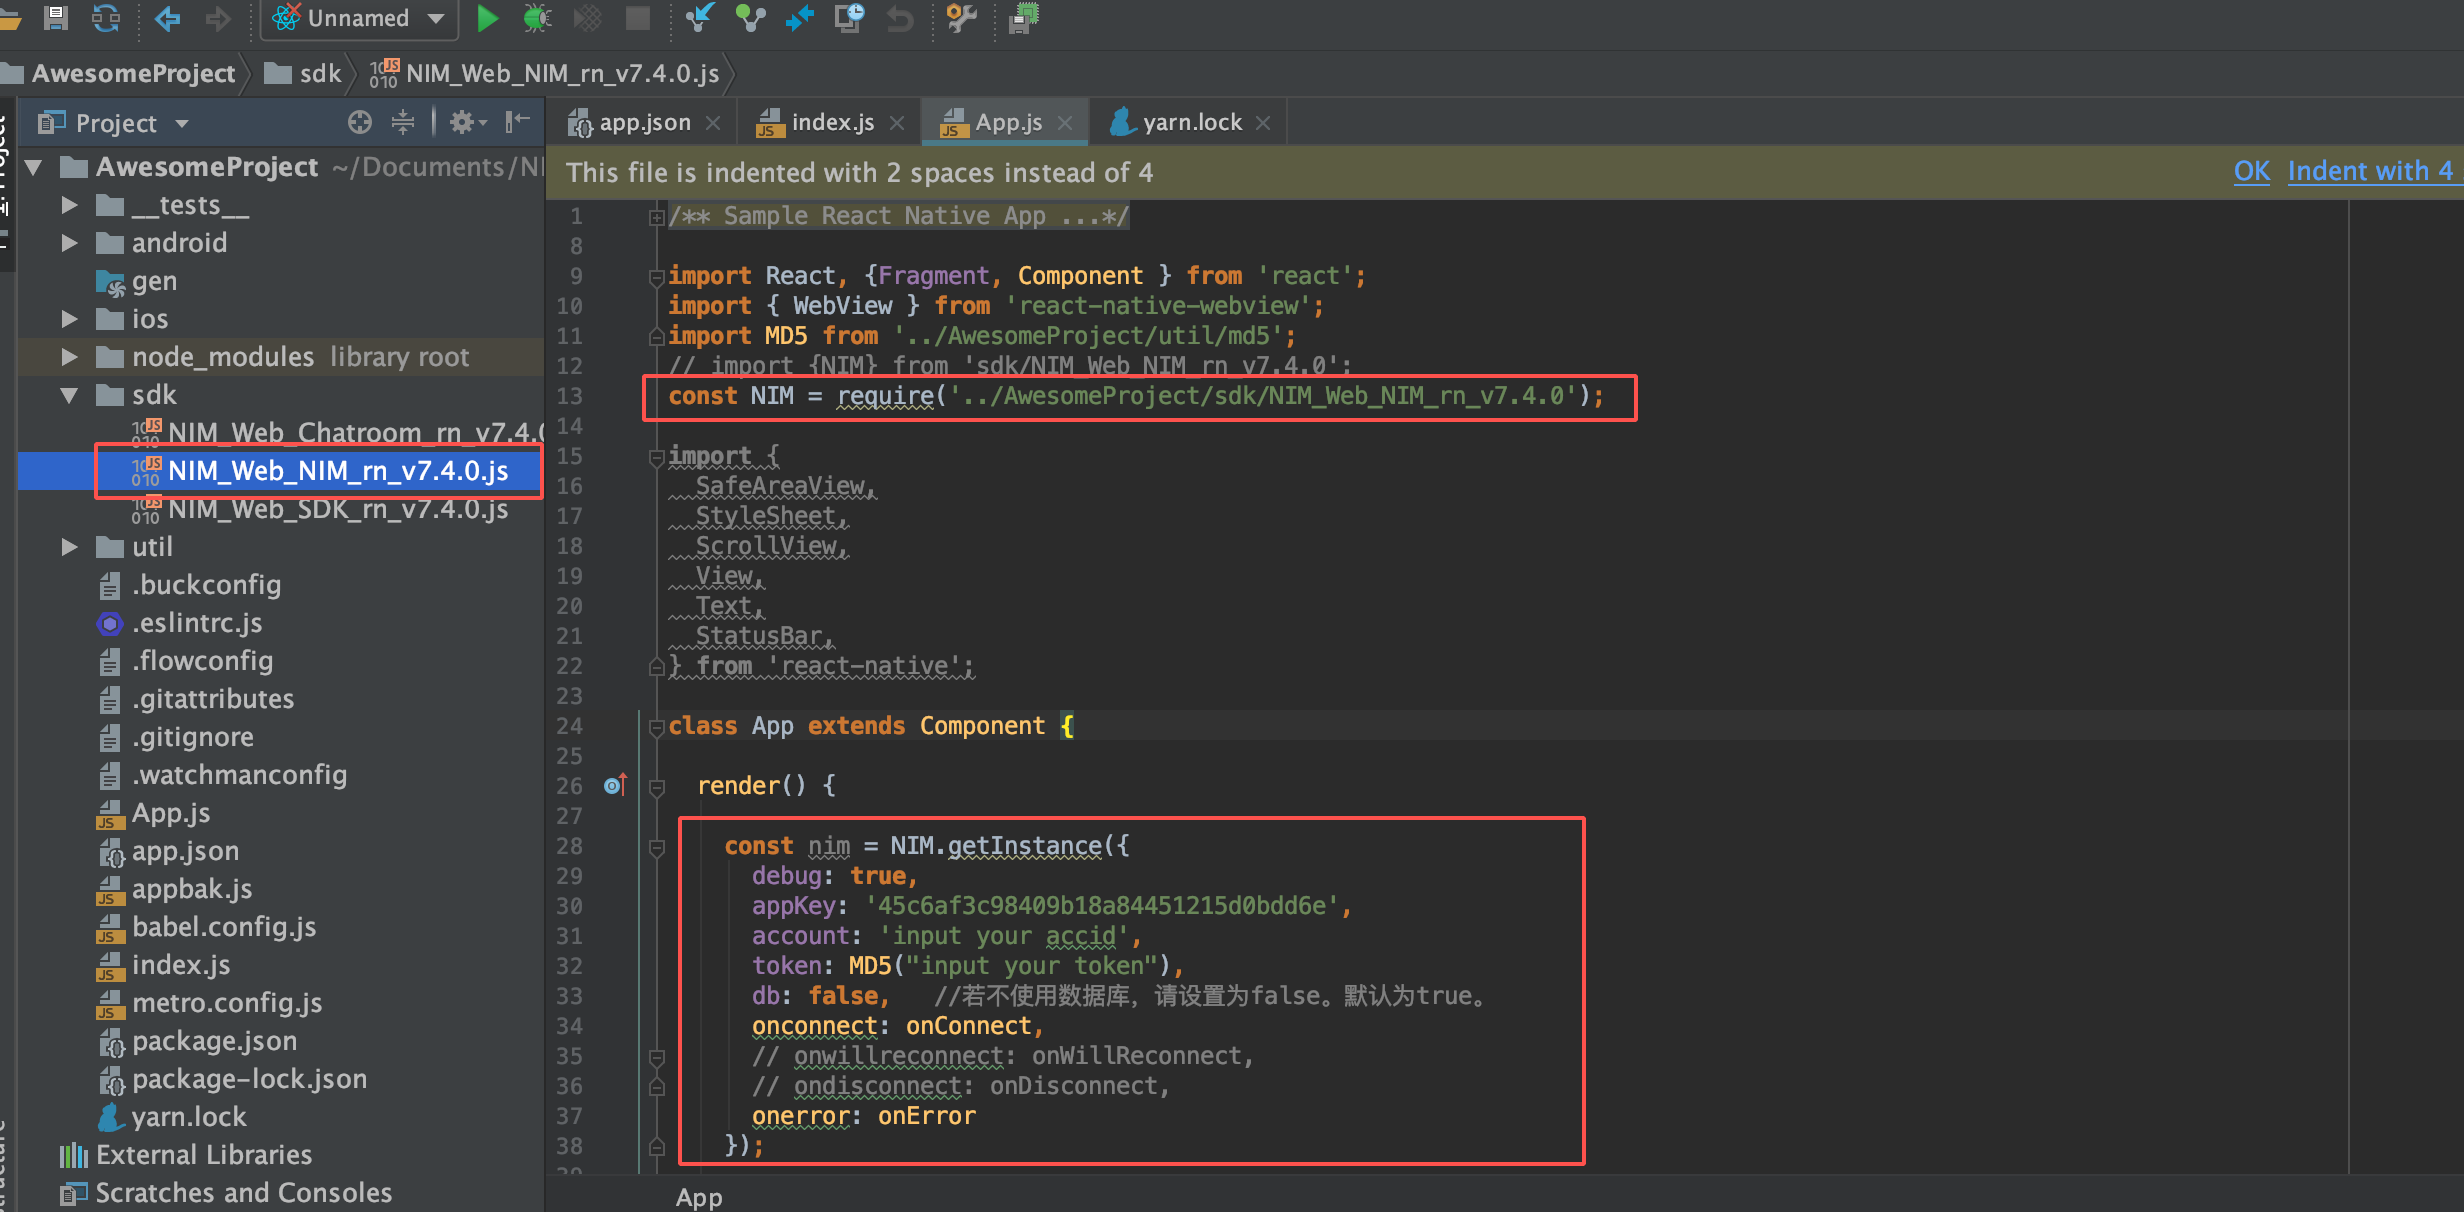Close the yarn.lock tab
The width and height of the screenshot is (2464, 1212).
coord(1263,122)
